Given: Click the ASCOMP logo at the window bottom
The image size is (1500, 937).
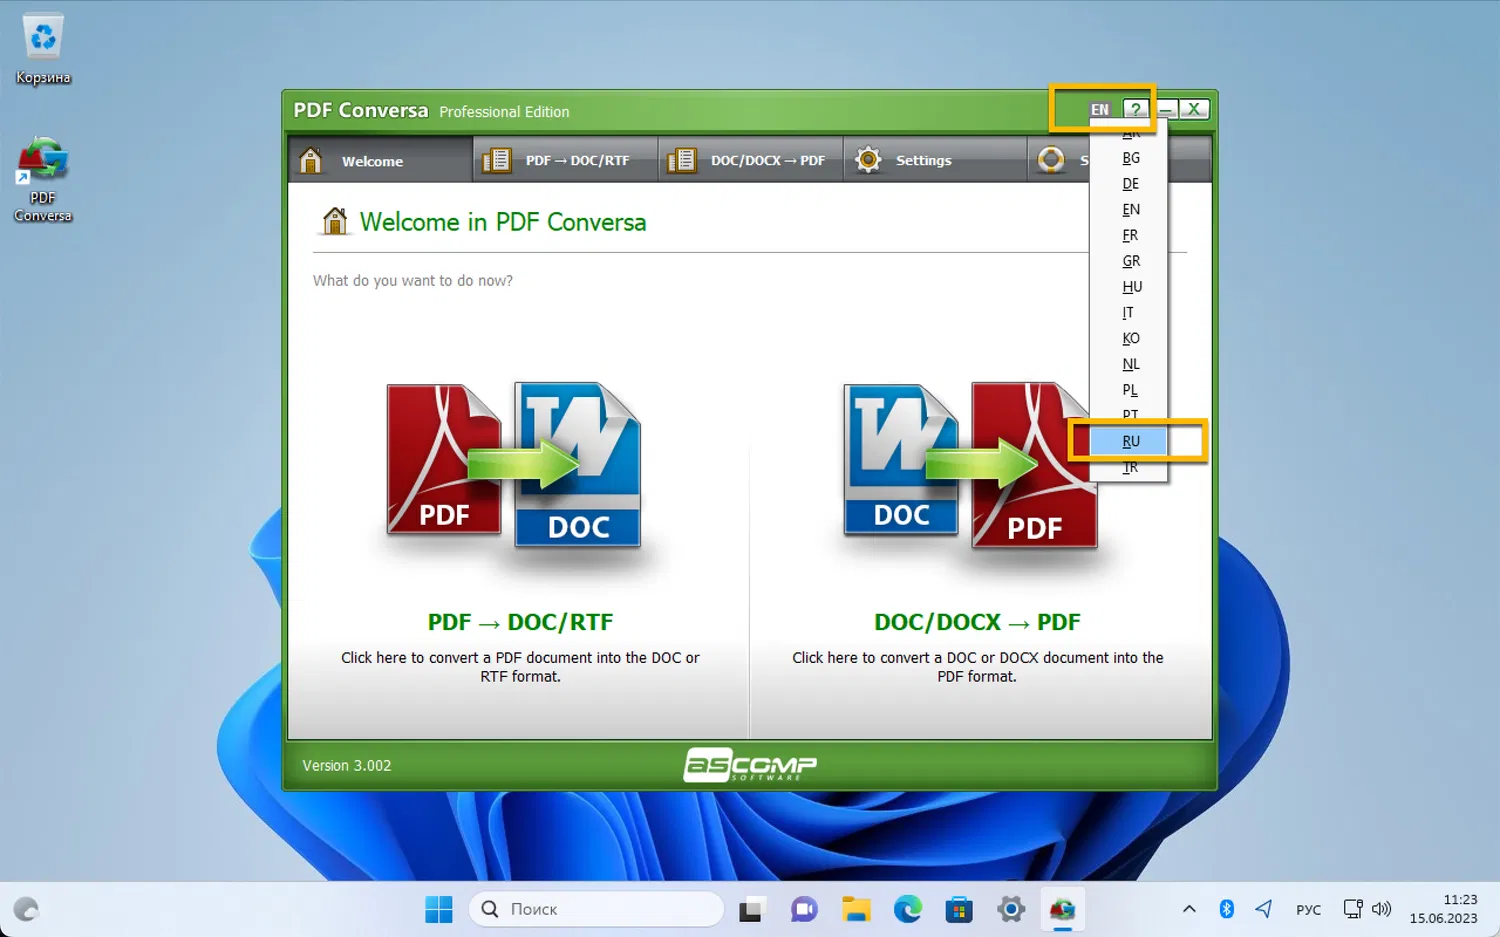Looking at the screenshot, I should (x=749, y=765).
